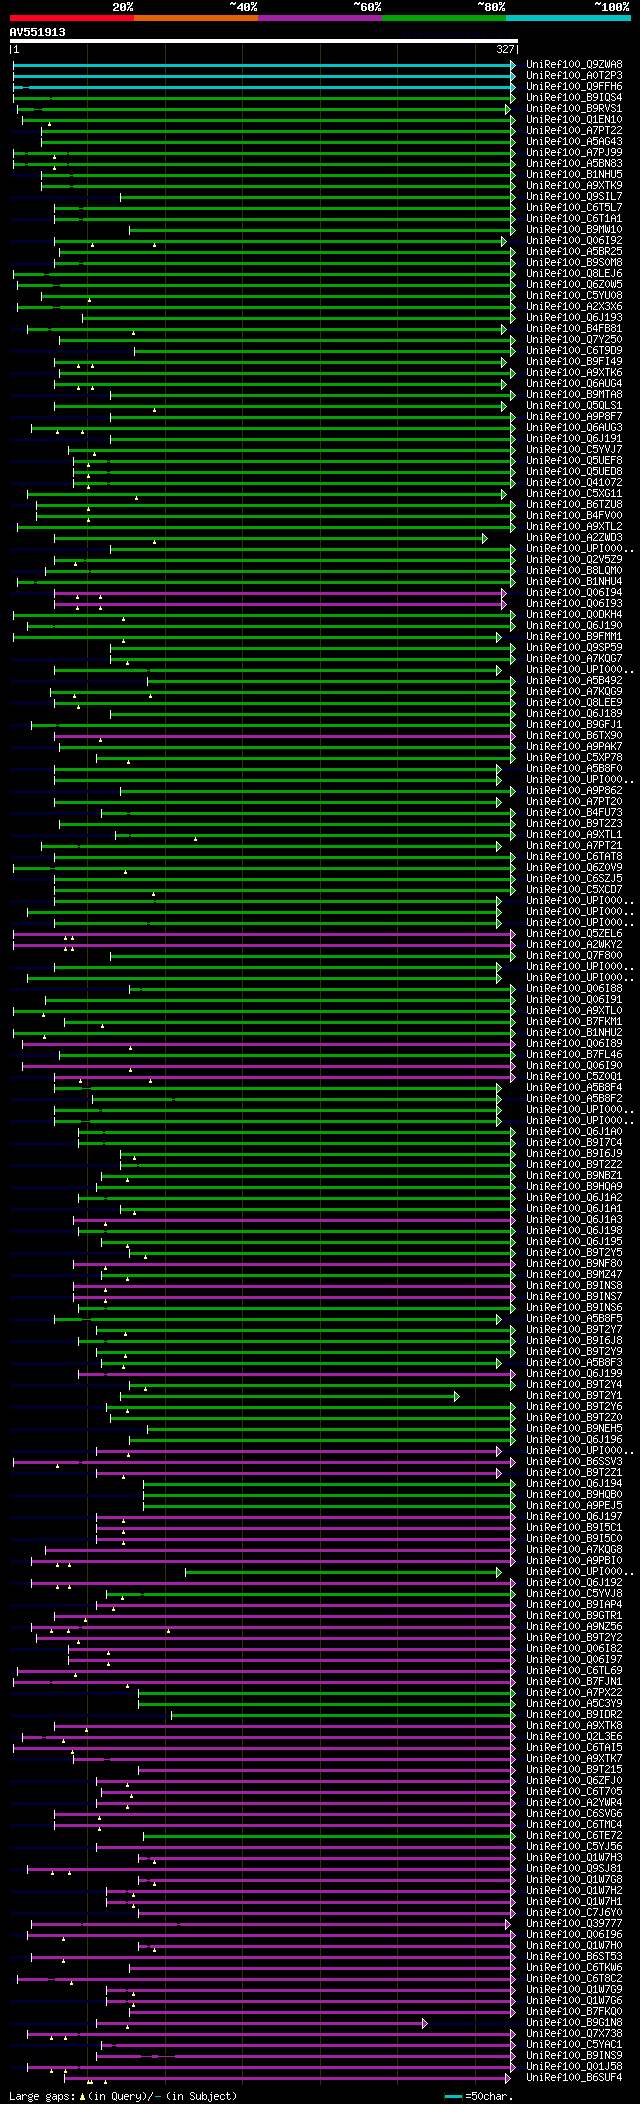Select hit UniRef100_B9MTA8
The width and height of the screenshot is (640, 2104).
(574, 395)
